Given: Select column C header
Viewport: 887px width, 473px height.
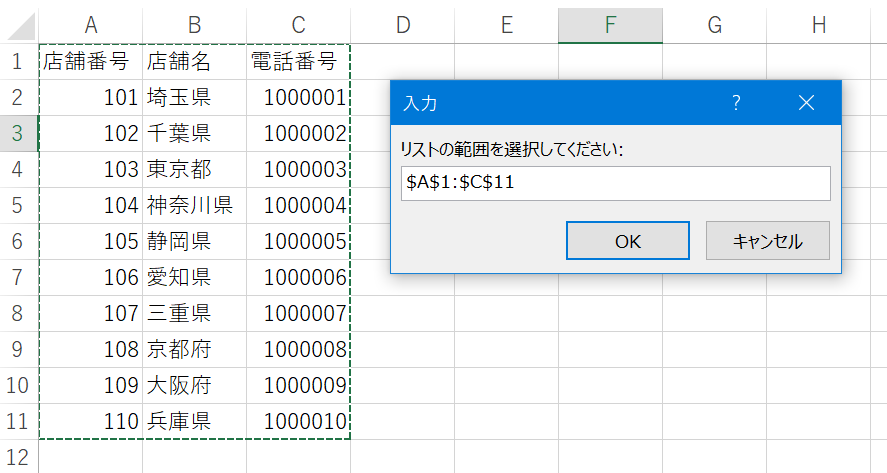Looking at the screenshot, I should (x=299, y=25).
